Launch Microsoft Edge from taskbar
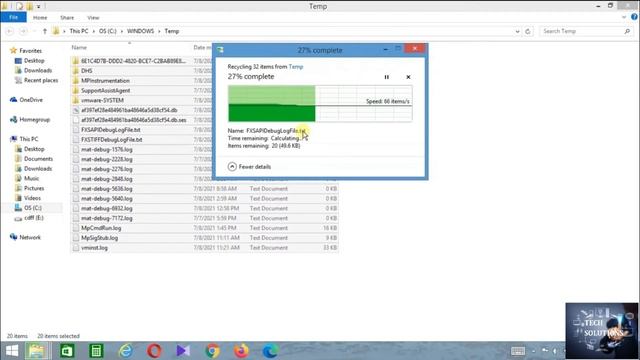The image size is (640, 360). (270, 351)
